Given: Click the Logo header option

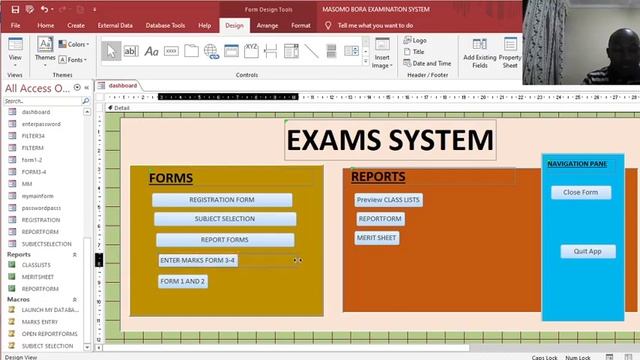Looking at the screenshot, I should 415,40.
